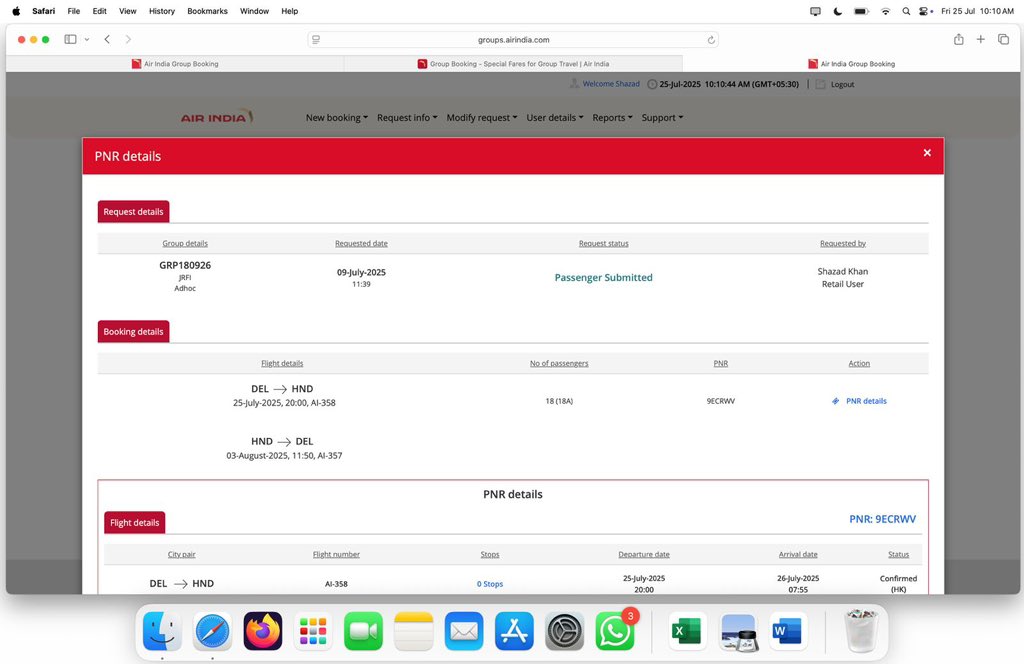Reload the page with refresh icon
This screenshot has width=1024, height=664.
(711, 40)
